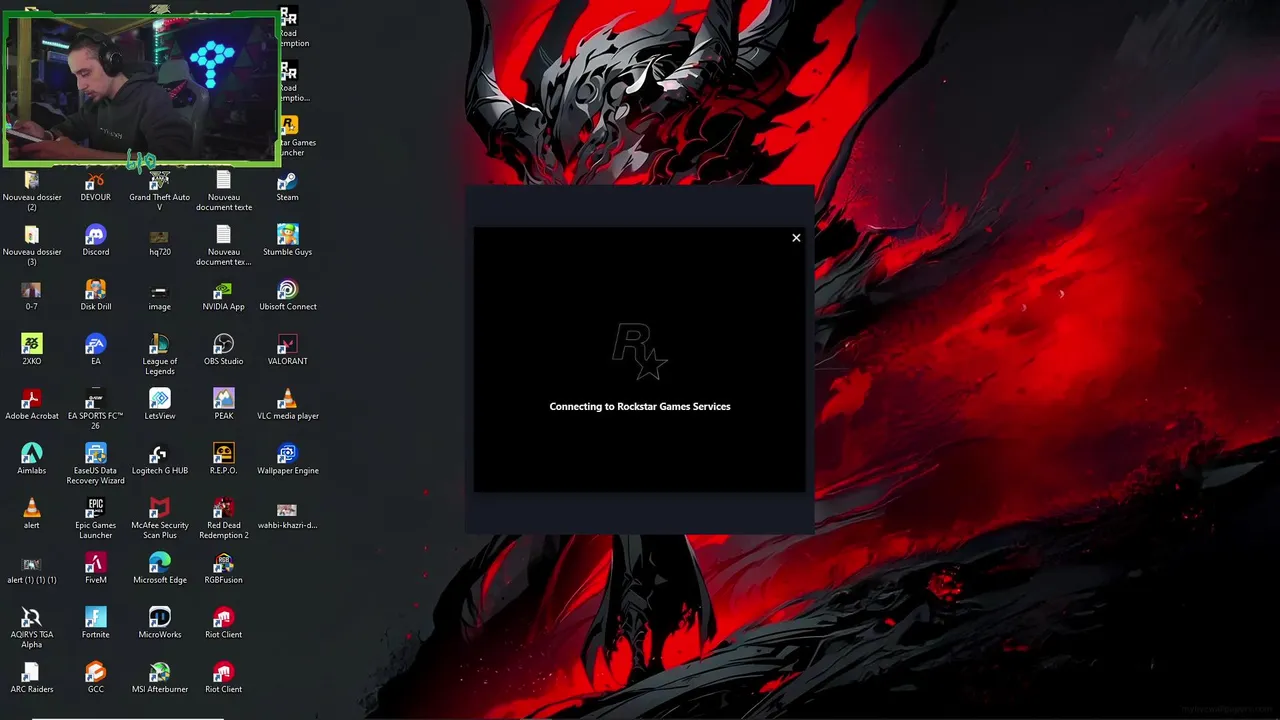Screen dimensions: 1280x720
Task: Launch the Logitech G HUB icon
Action: [x=160, y=460]
